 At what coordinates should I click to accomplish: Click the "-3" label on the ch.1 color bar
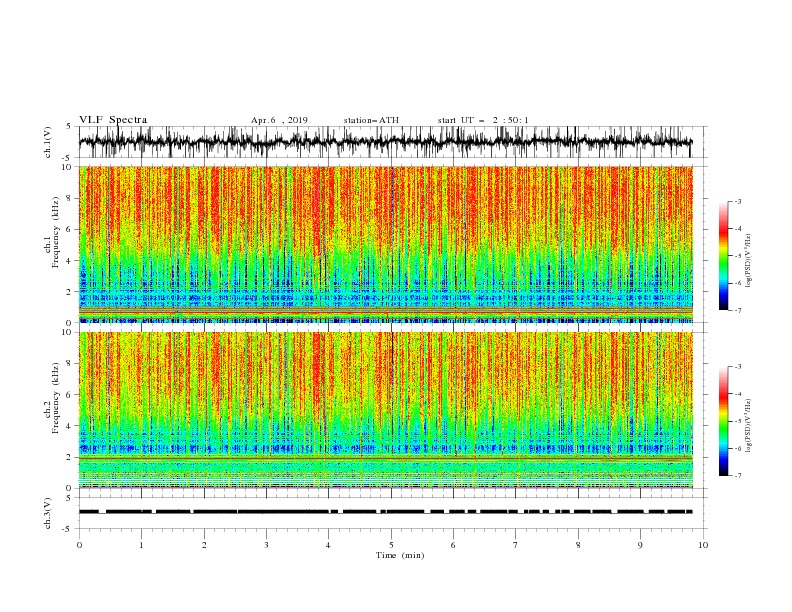738,201
